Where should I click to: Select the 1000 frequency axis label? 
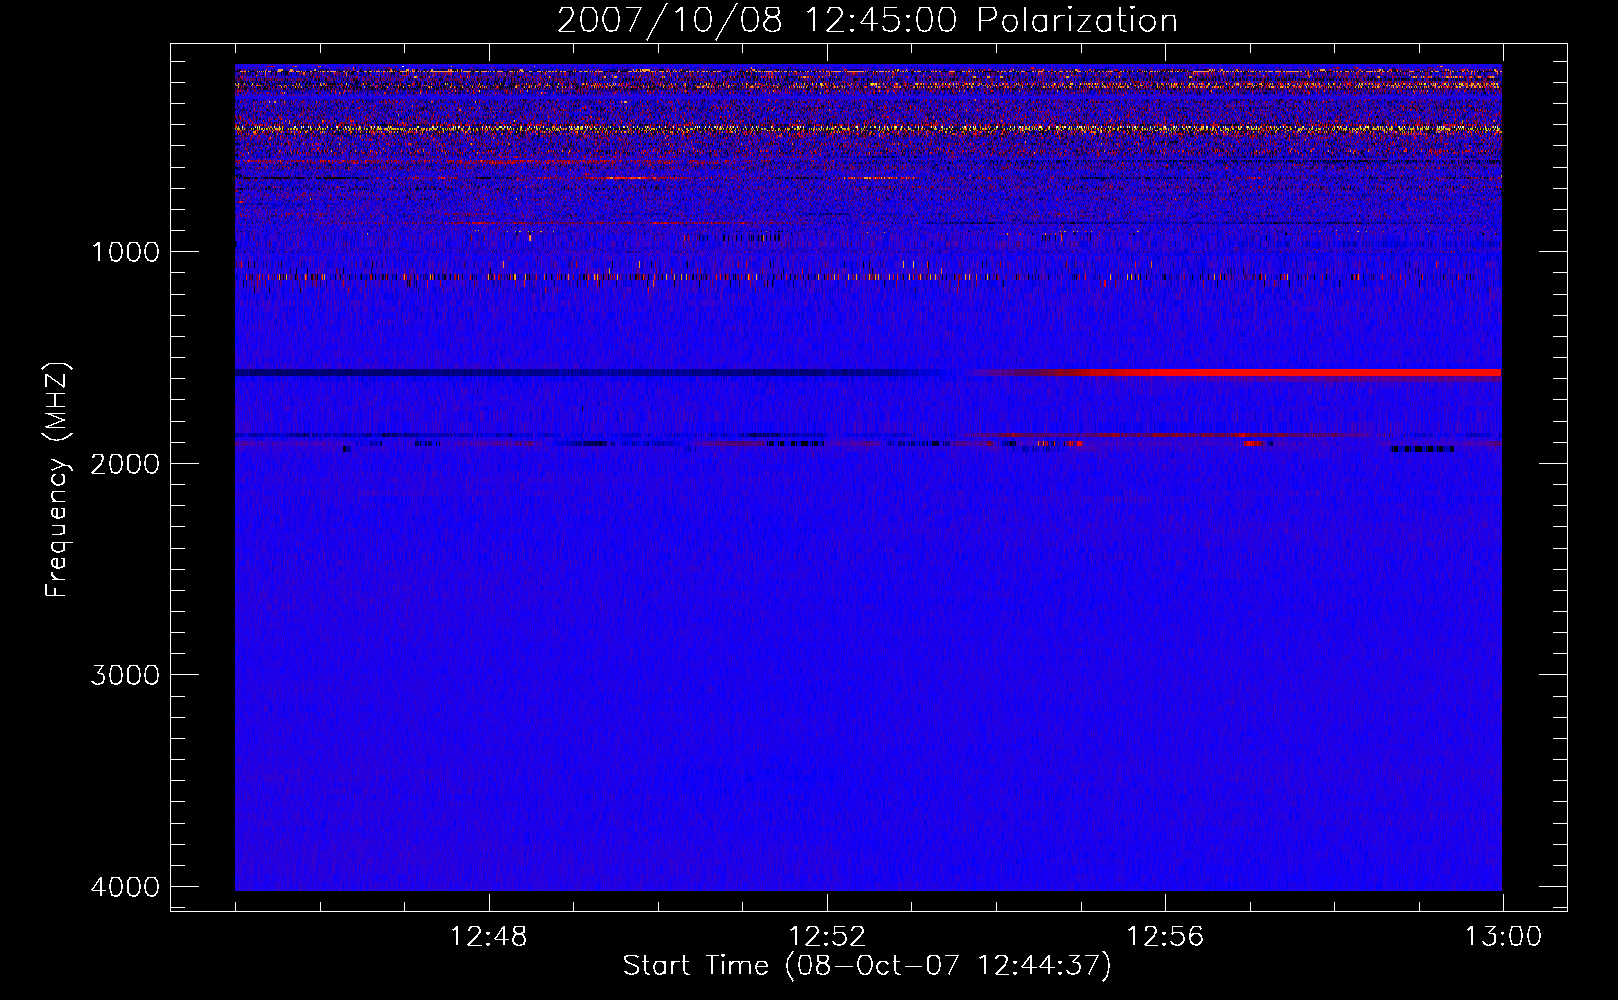coord(125,252)
